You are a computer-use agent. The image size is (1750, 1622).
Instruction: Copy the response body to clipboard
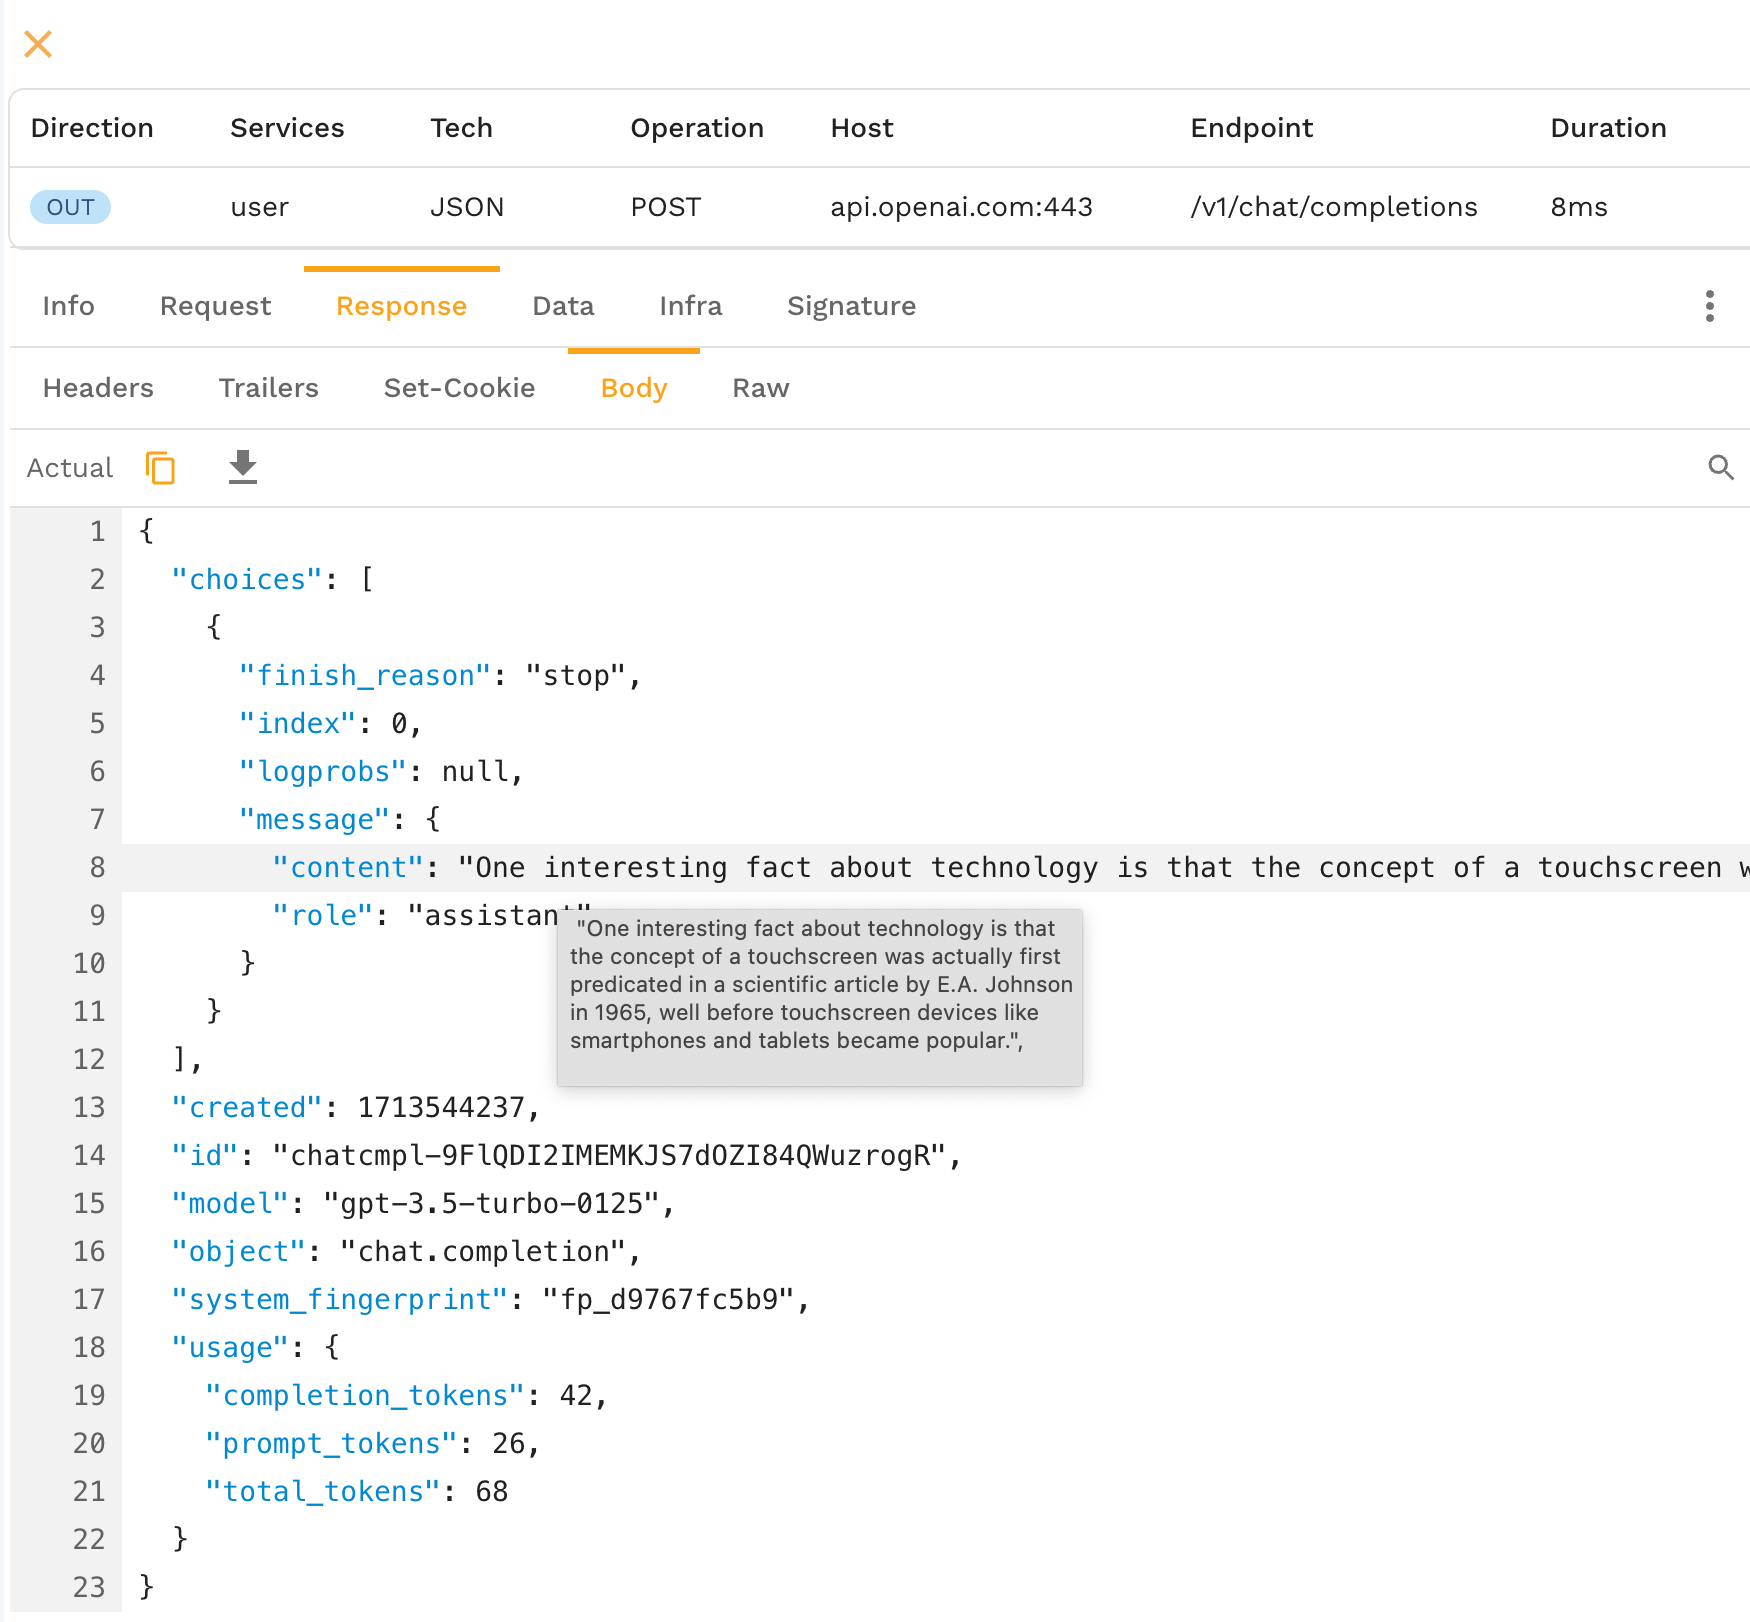click(160, 467)
